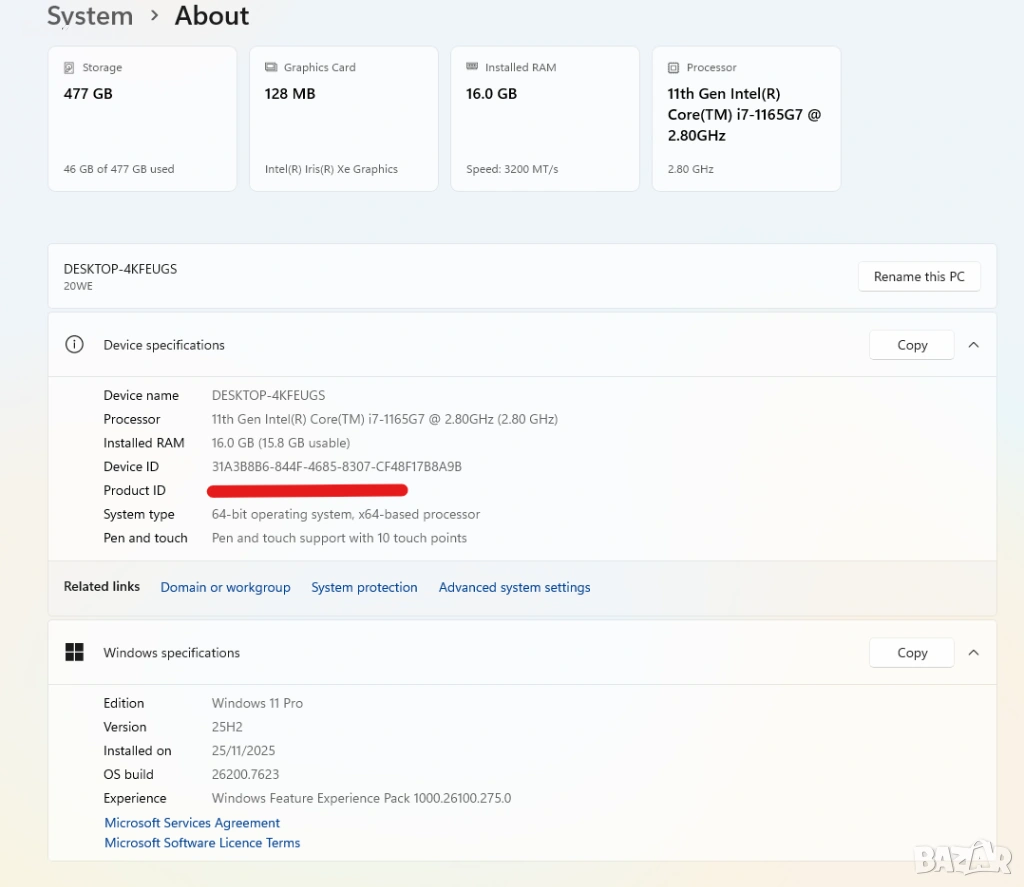
Task: Click the Installed RAM icon
Action: (472, 67)
